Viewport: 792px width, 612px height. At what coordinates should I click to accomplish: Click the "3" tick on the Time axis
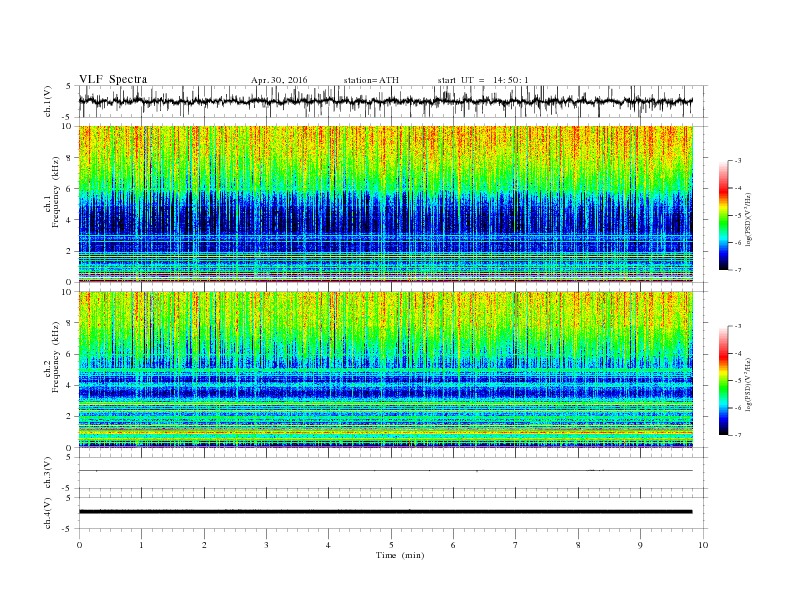coord(266,545)
